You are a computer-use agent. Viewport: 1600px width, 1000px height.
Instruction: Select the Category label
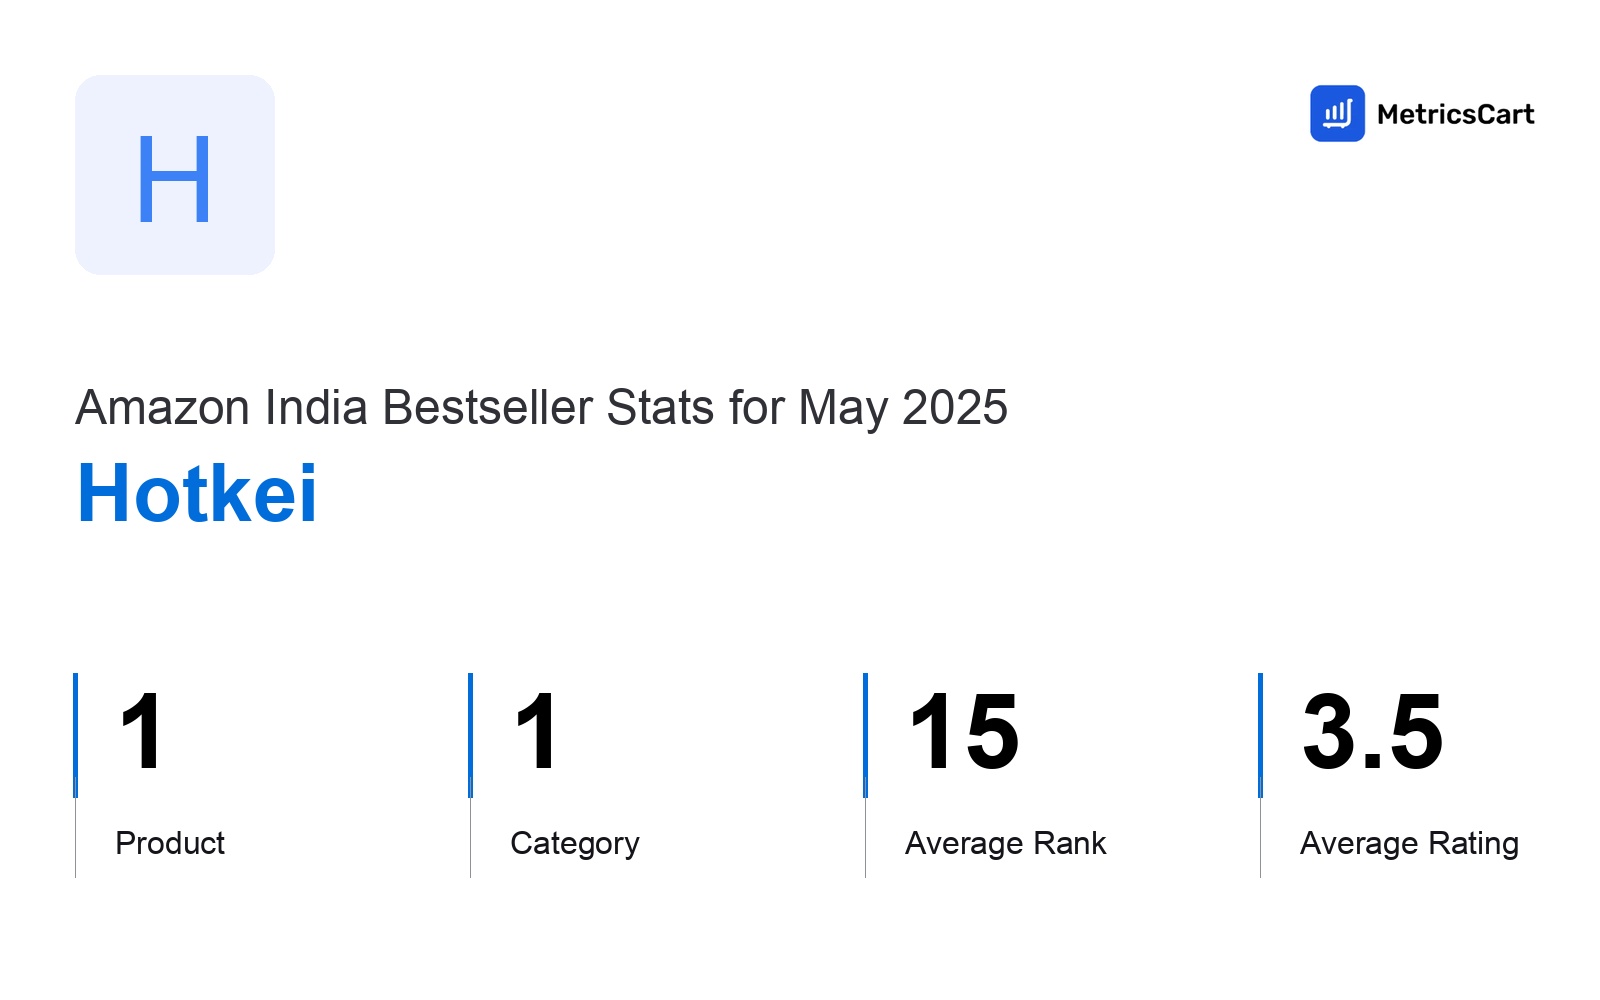[x=575, y=844]
